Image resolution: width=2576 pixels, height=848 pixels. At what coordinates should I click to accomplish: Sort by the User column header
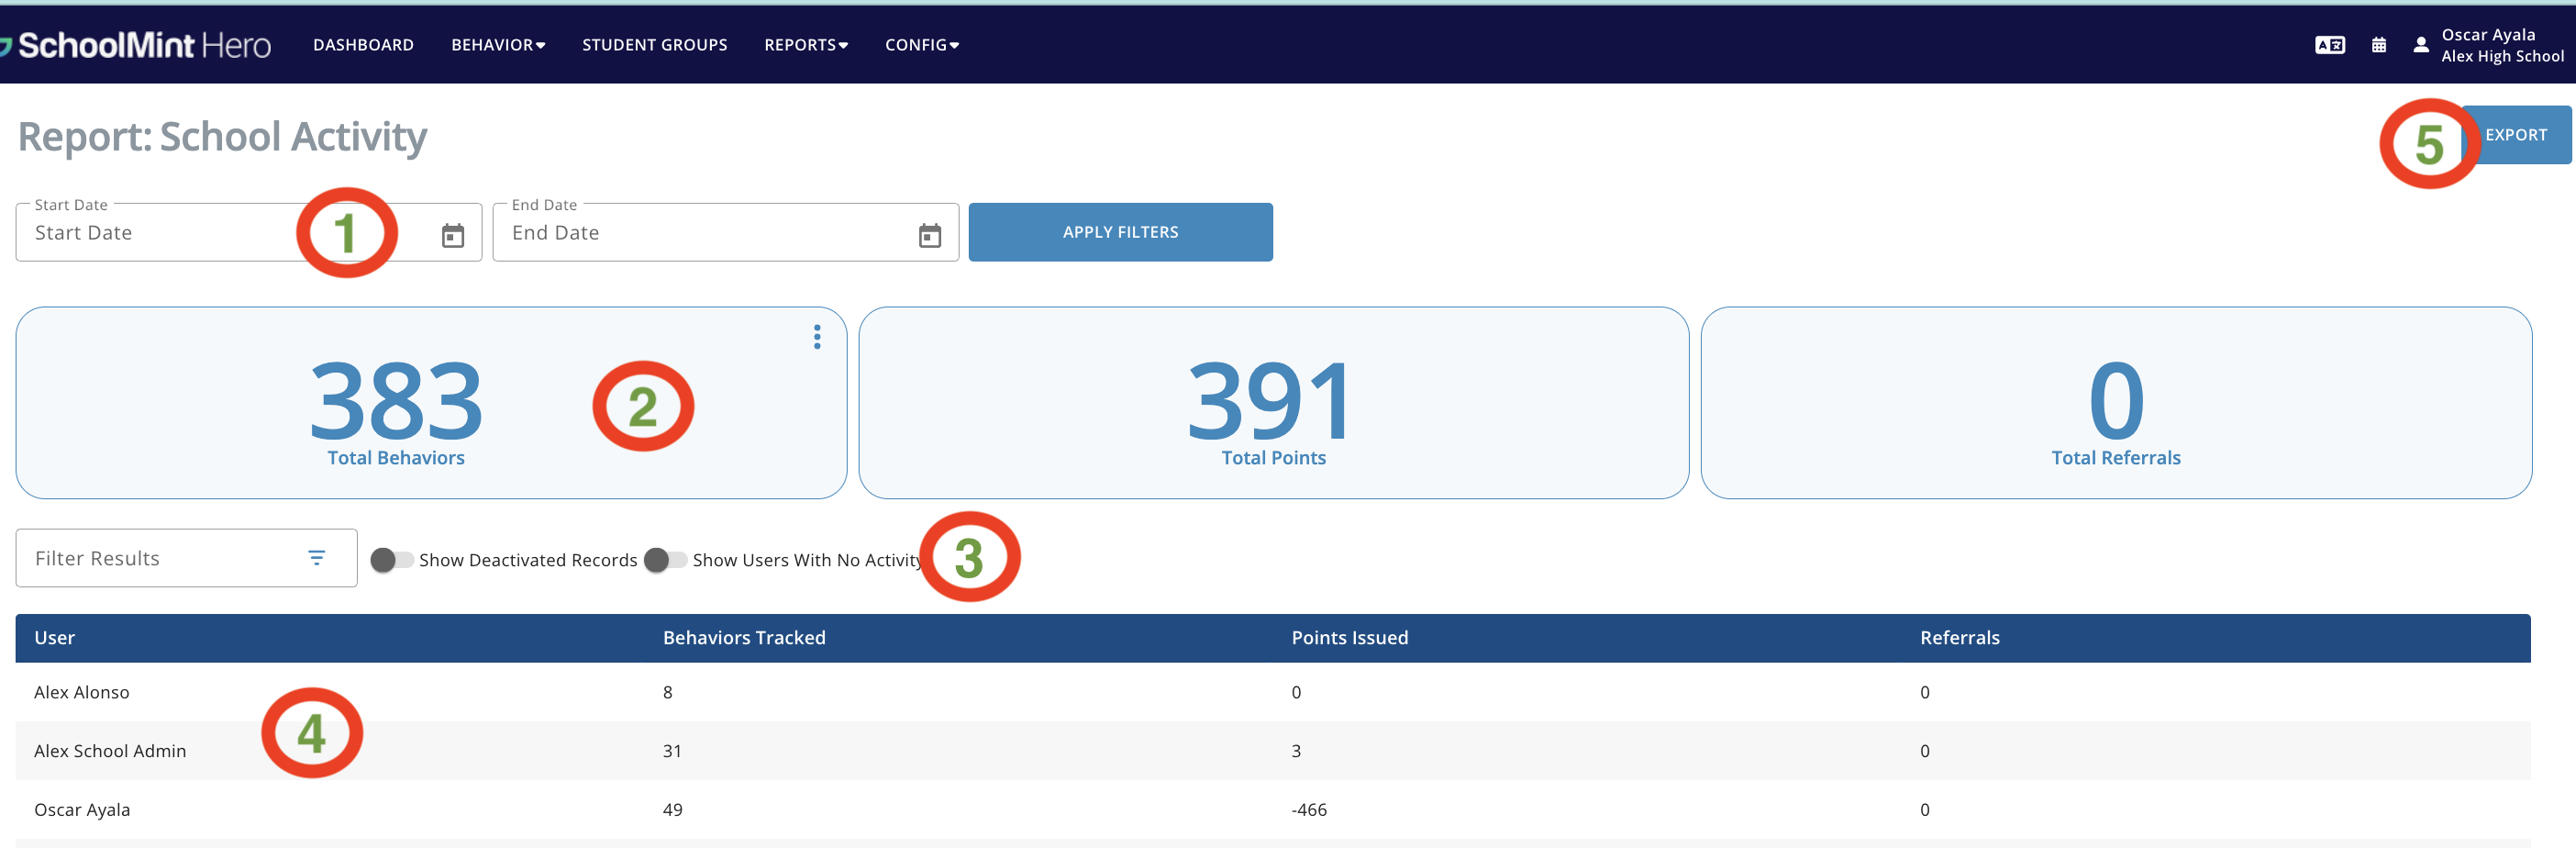pos(54,638)
